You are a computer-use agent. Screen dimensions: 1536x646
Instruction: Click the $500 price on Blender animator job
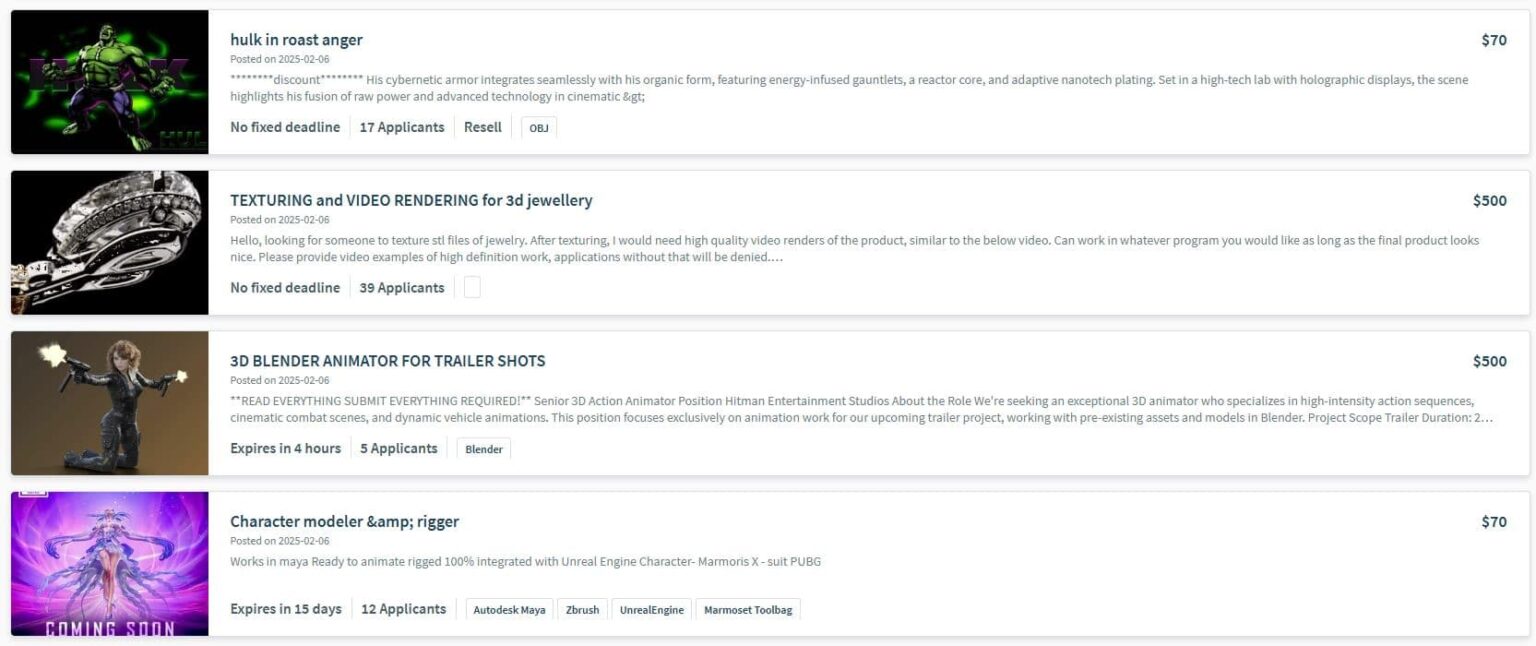click(1489, 361)
